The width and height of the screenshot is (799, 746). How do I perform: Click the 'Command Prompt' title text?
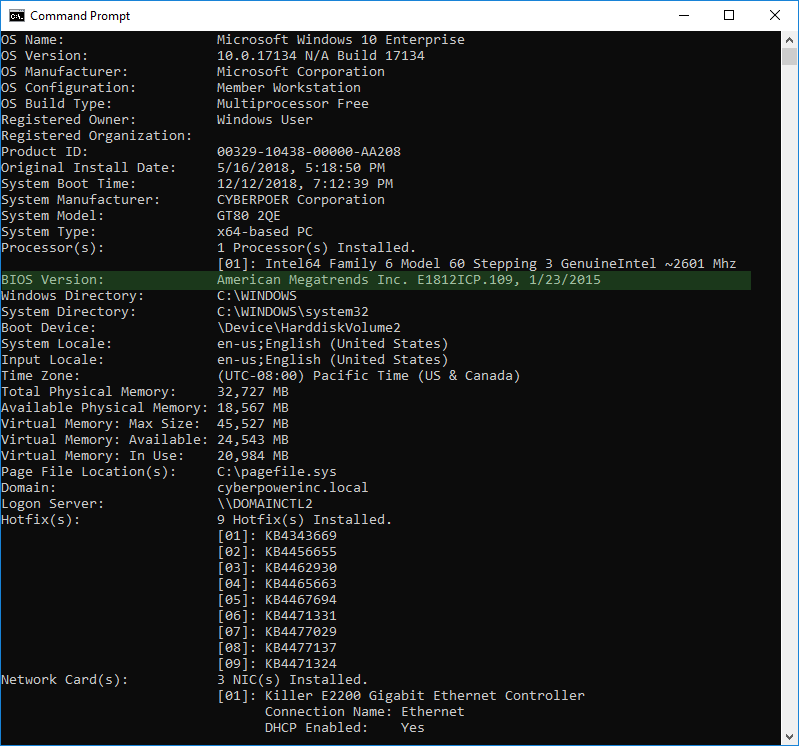[x=80, y=16]
